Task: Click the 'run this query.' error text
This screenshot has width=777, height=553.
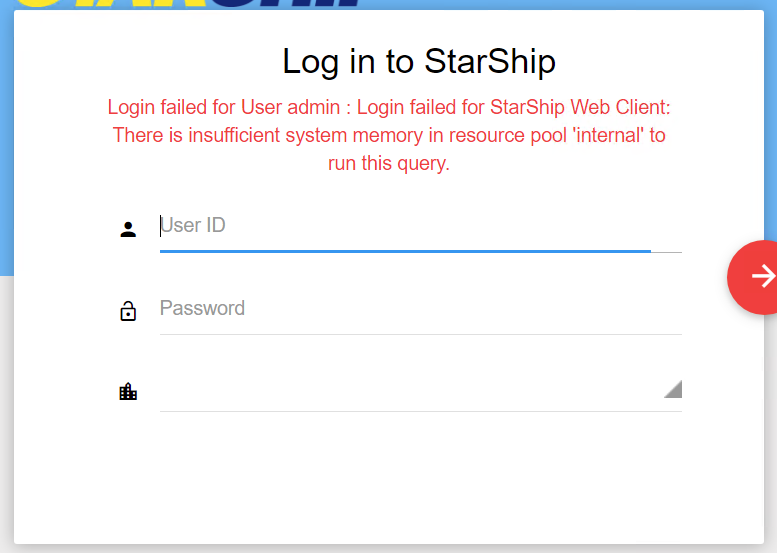Action: pyautogui.click(x=389, y=163)
